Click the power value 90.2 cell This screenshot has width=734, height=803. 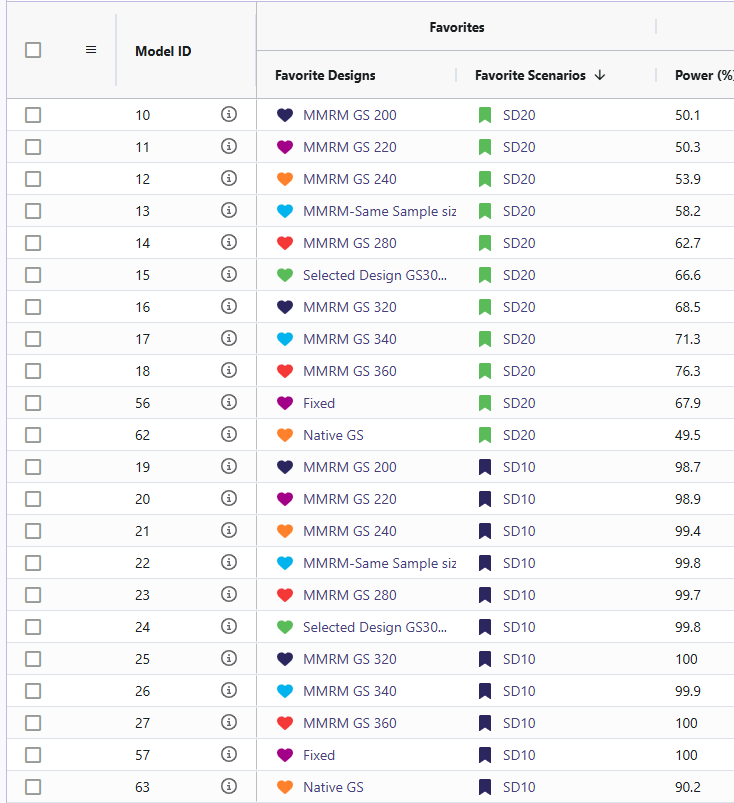point(688,787)
